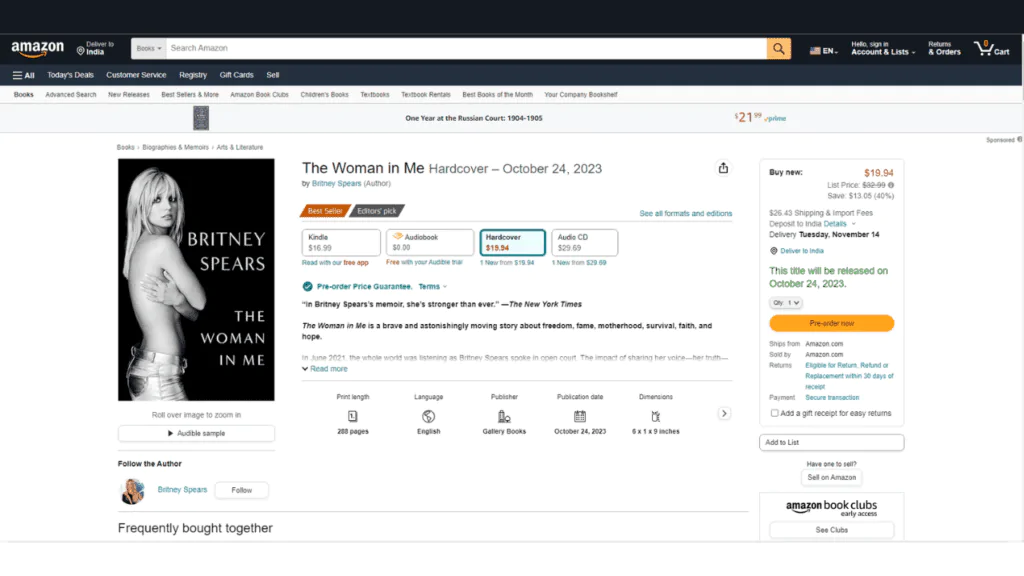Expand the Terms dropdown

click(432, 287)
